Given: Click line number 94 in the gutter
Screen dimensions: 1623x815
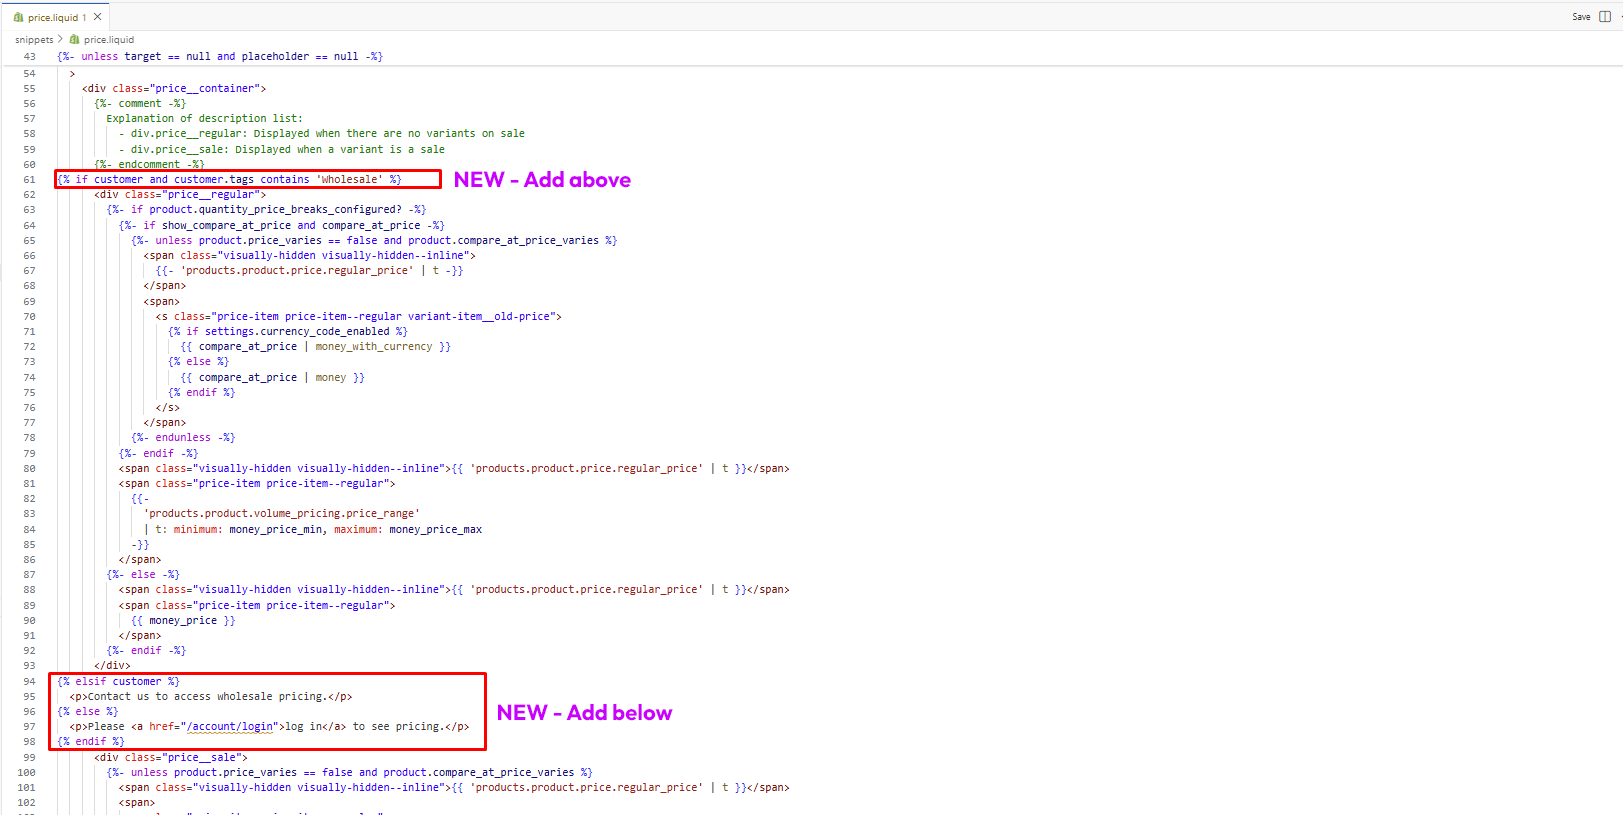Looking at the screenshot, I should pos(29,681).
